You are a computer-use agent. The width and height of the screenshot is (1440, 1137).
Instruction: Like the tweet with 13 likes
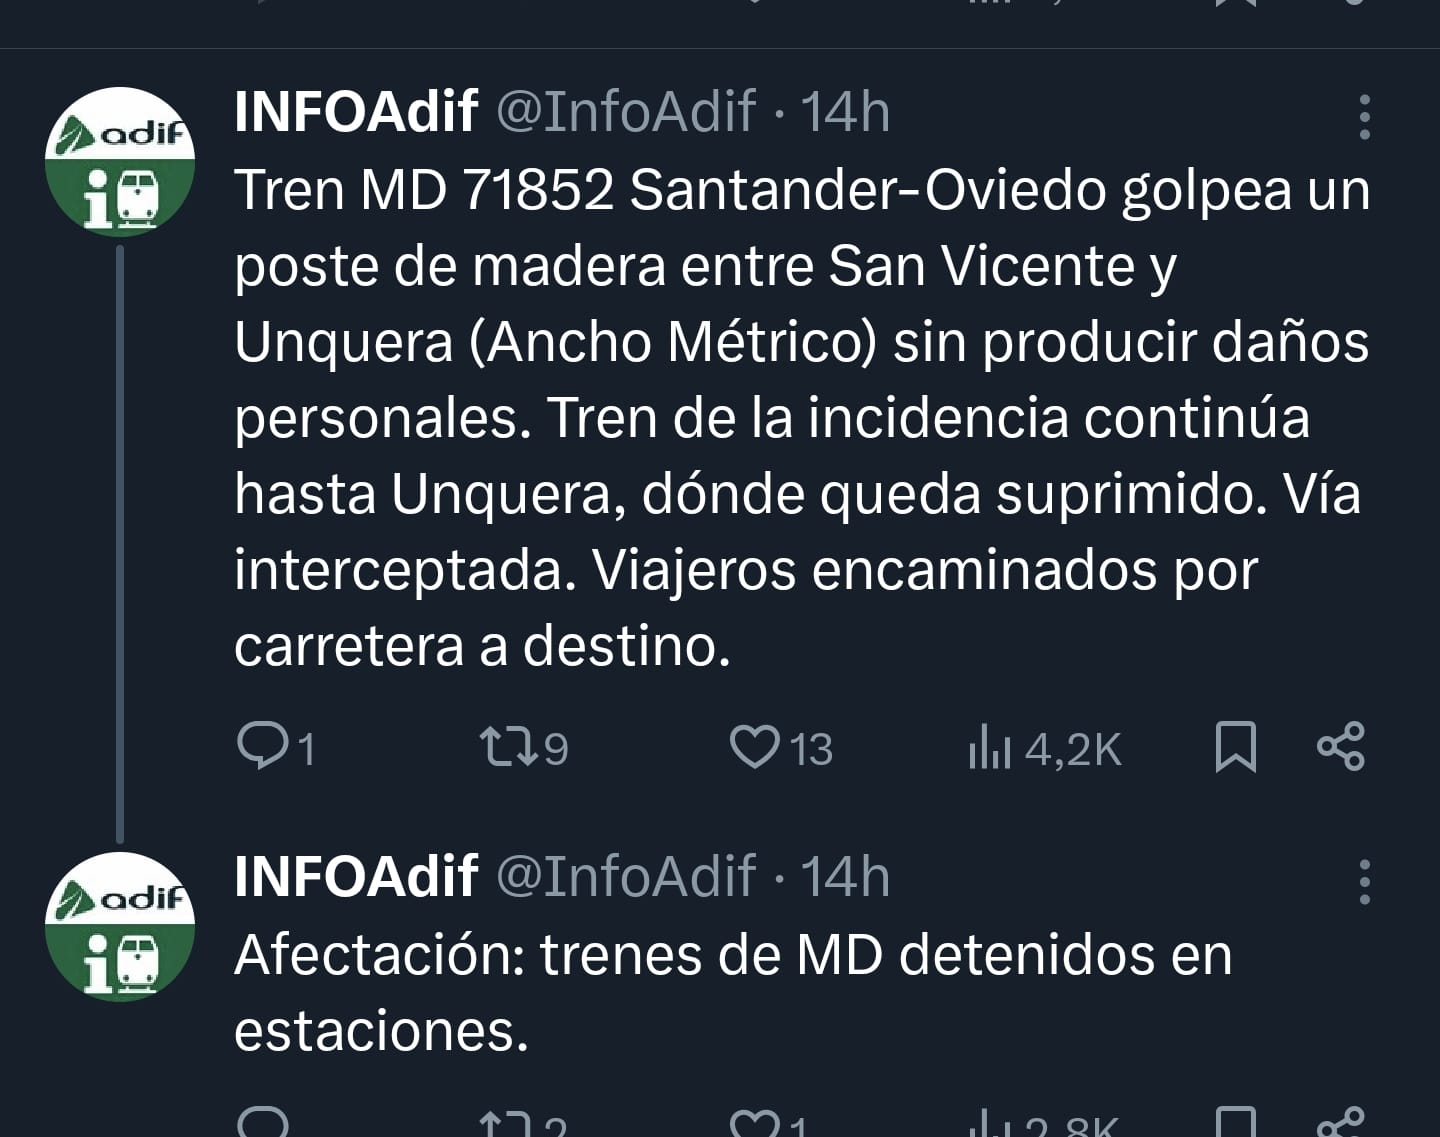(x=755, y=747)
